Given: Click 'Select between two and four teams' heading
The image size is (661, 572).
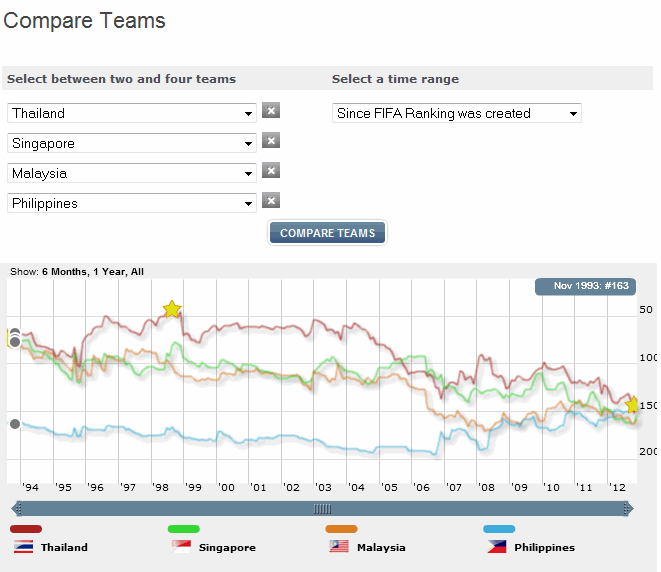Looking at the screenshot, I should tap(121, 79).
